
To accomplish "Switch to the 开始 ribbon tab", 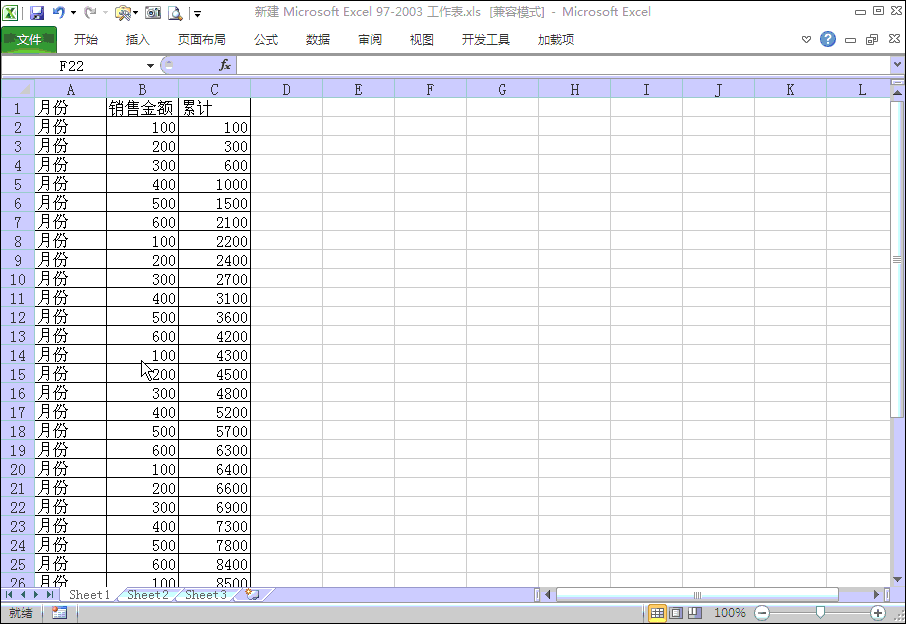I will tap(86, 39).
